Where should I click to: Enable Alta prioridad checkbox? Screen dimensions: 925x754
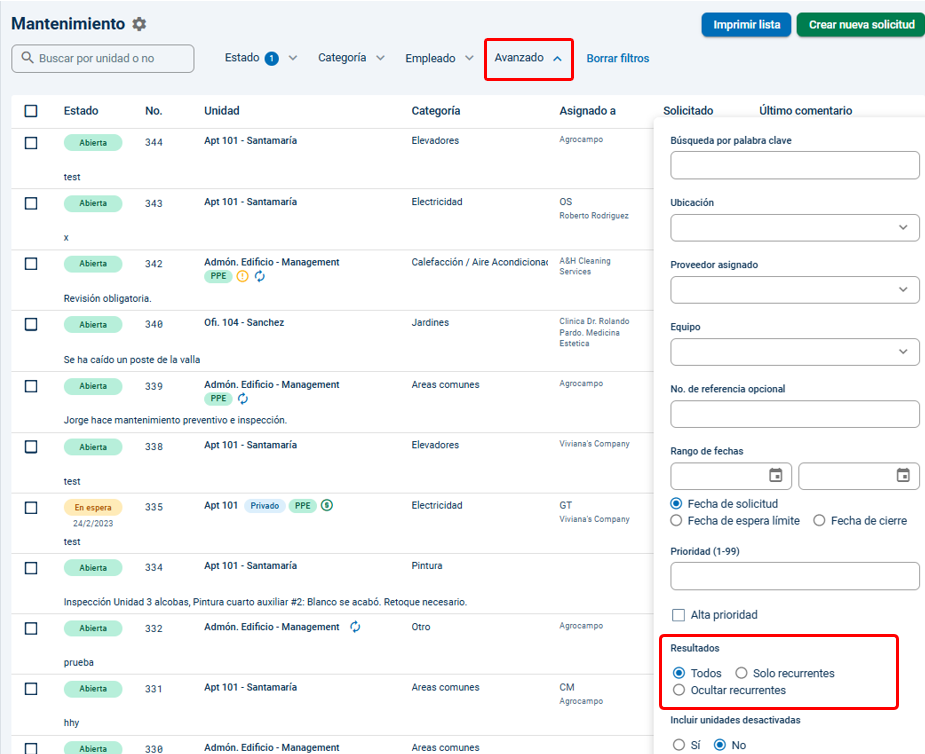point(678,615)
